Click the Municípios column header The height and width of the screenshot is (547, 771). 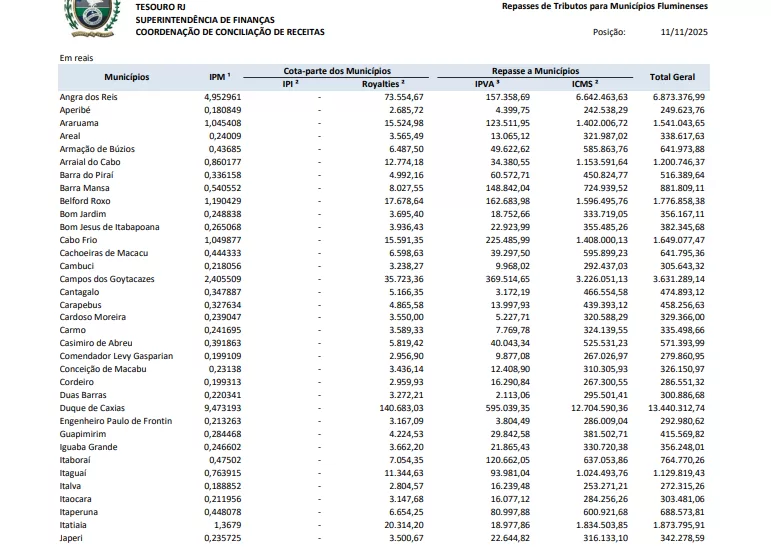pos(126,77)
